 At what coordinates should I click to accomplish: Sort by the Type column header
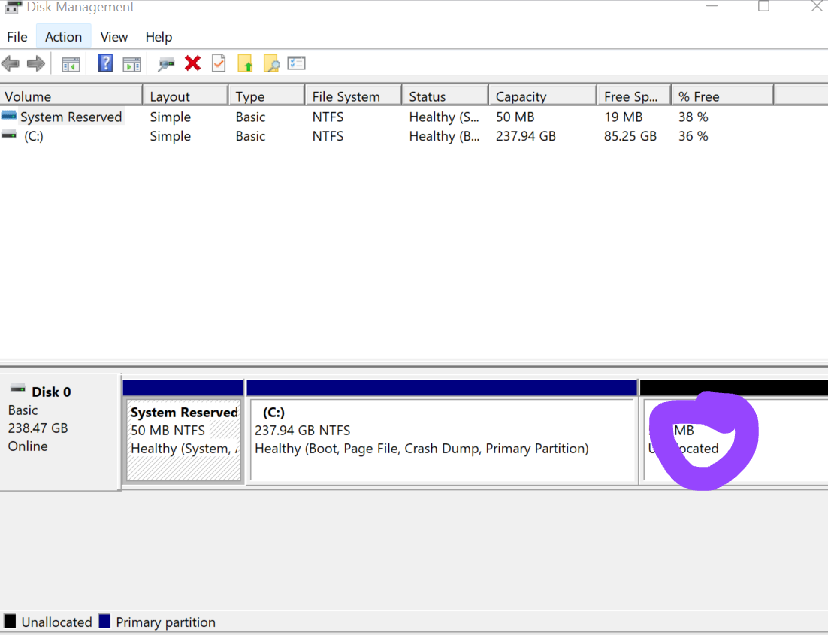(267, 97)
